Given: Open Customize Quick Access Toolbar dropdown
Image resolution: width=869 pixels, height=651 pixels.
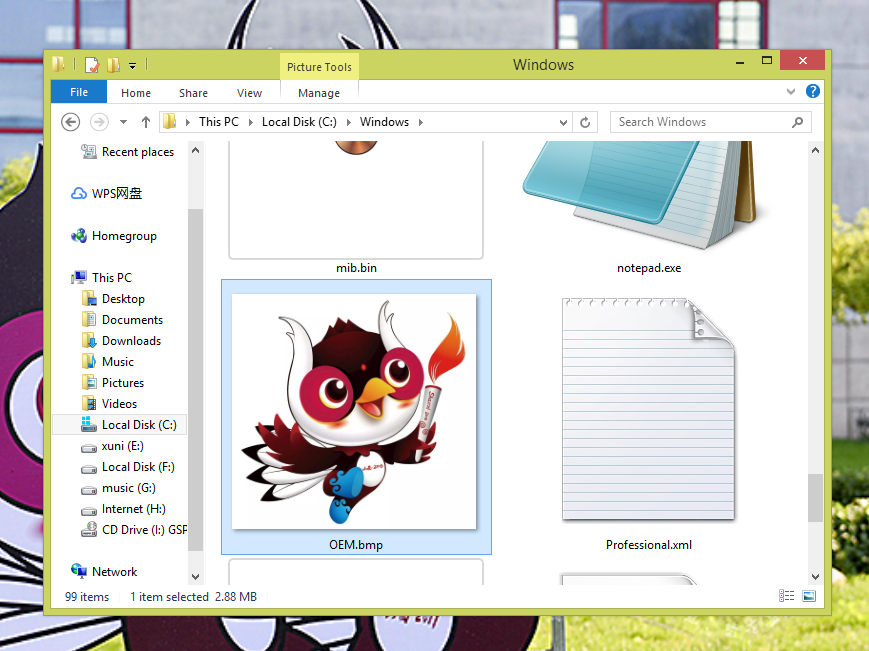Looking at the screenshot, I should click(x=131, y=64).
